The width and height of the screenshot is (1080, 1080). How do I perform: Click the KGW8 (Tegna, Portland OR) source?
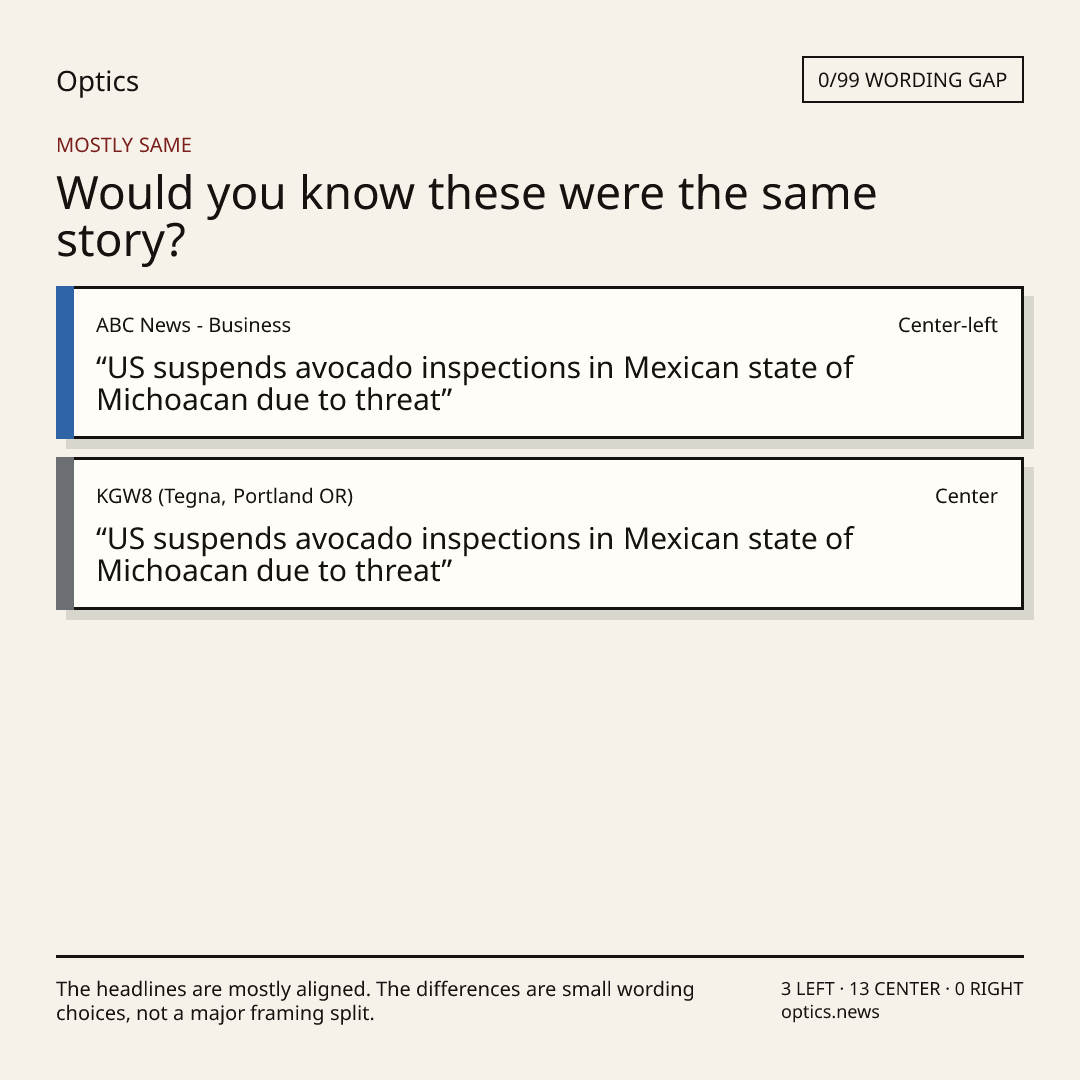225,496
